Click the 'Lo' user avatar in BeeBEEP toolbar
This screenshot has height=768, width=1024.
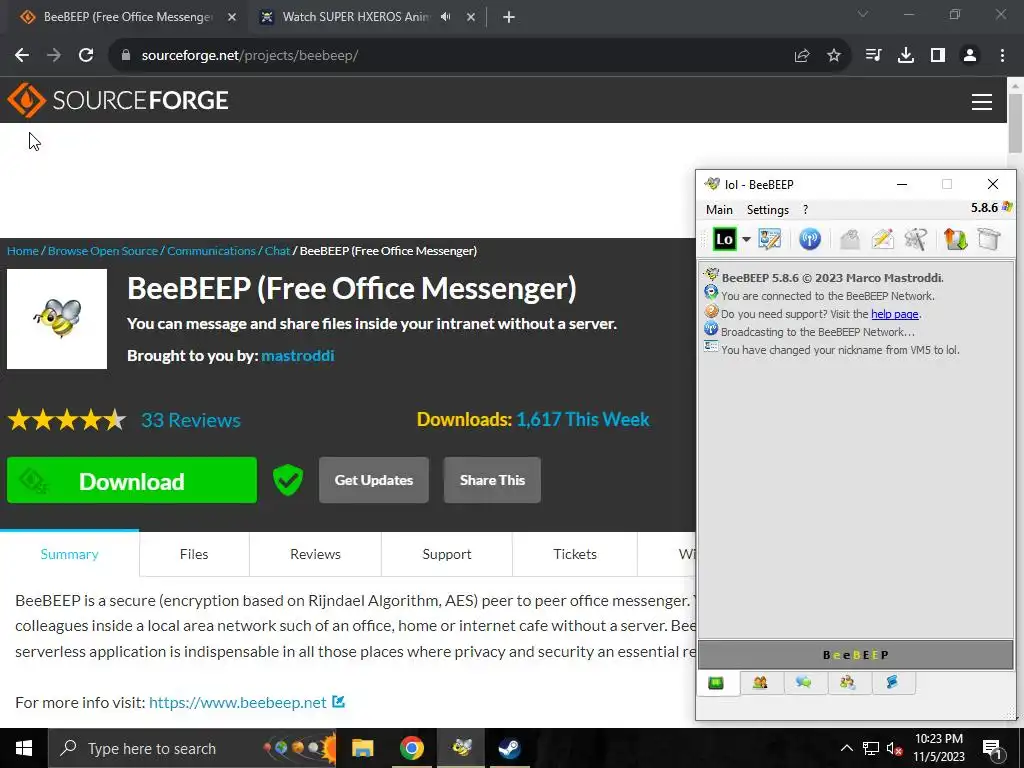[x=724, y=239]
